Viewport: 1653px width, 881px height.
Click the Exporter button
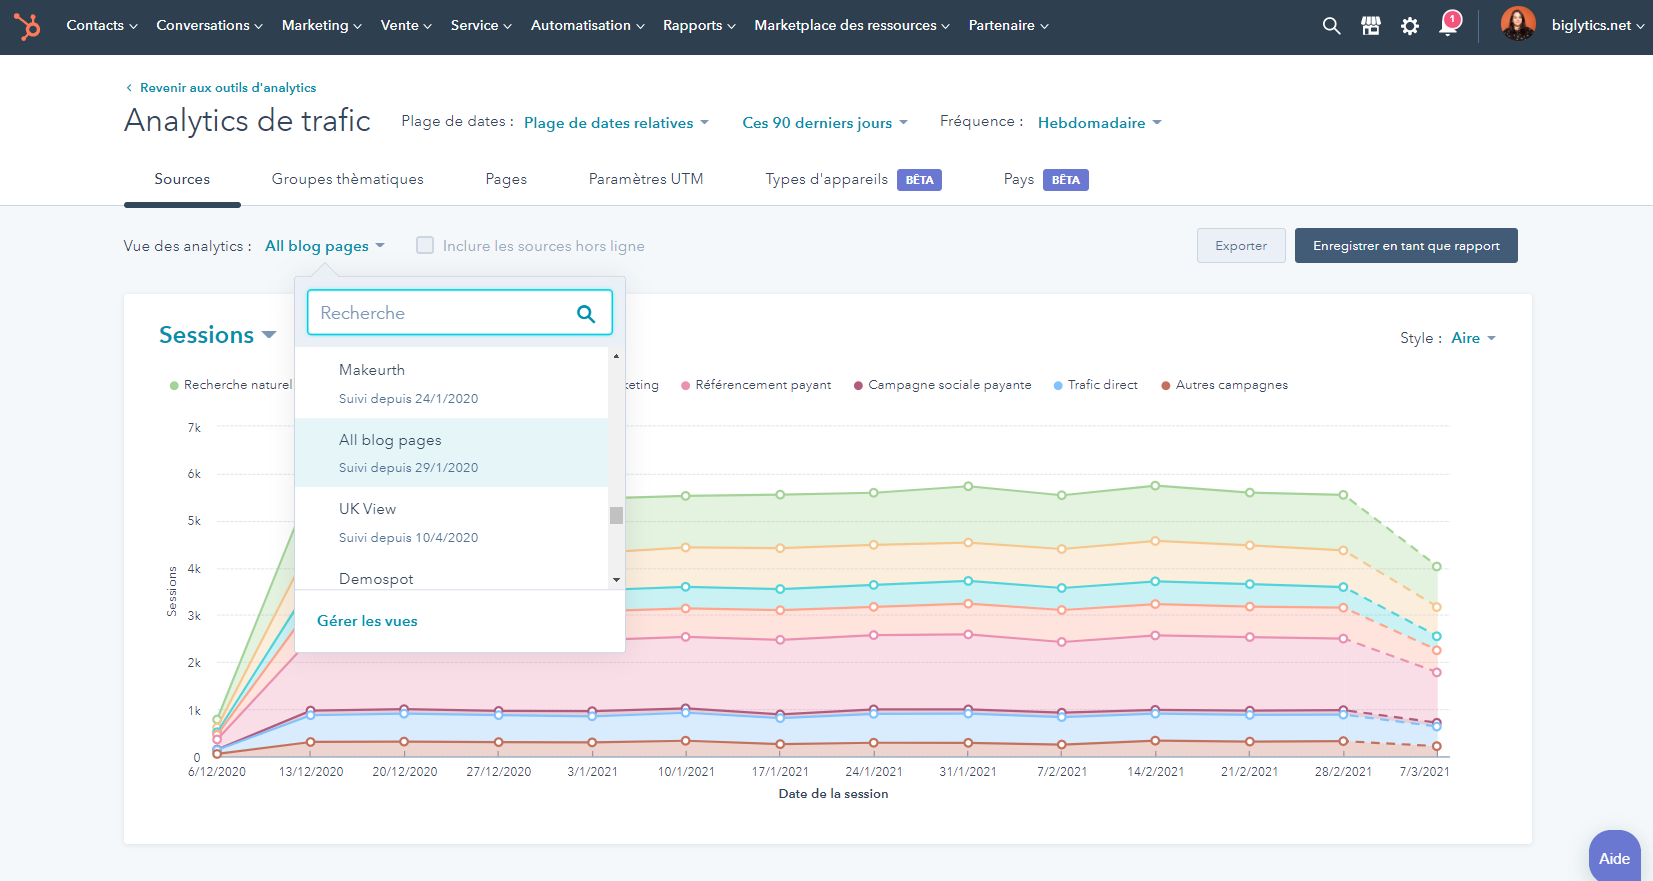click(1241, 246)
